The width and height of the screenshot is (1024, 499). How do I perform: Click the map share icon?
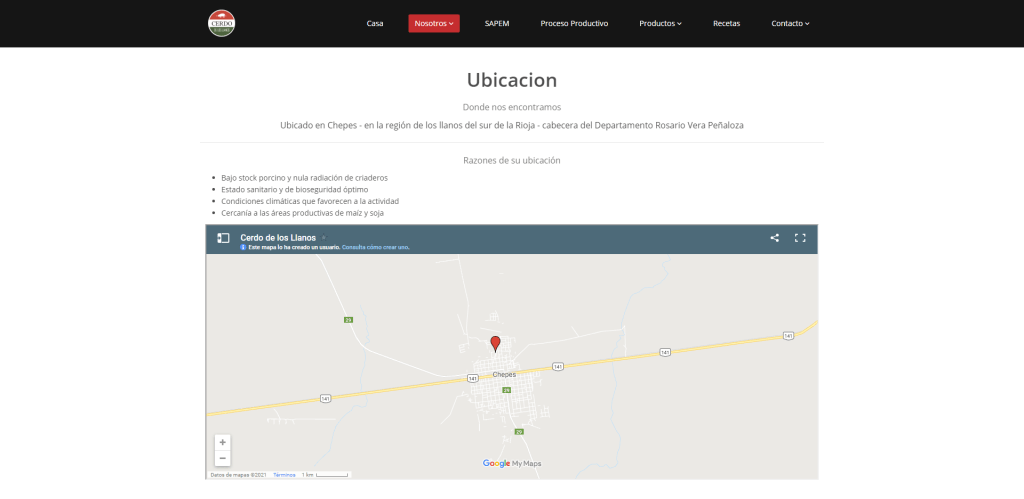point(774,238)
